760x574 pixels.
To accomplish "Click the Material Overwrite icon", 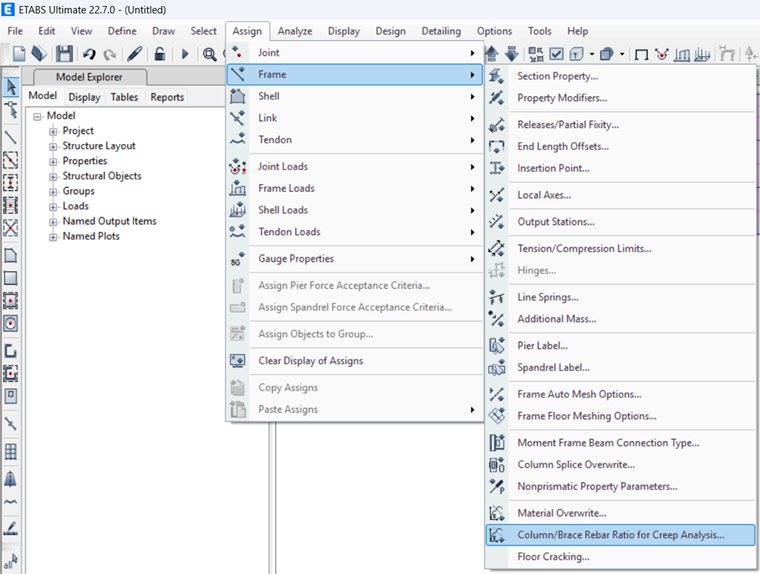I will coord(496,513).
